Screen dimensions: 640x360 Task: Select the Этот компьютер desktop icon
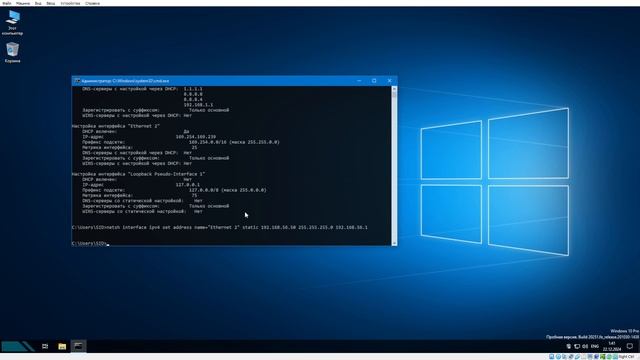(x=13, y=22)
